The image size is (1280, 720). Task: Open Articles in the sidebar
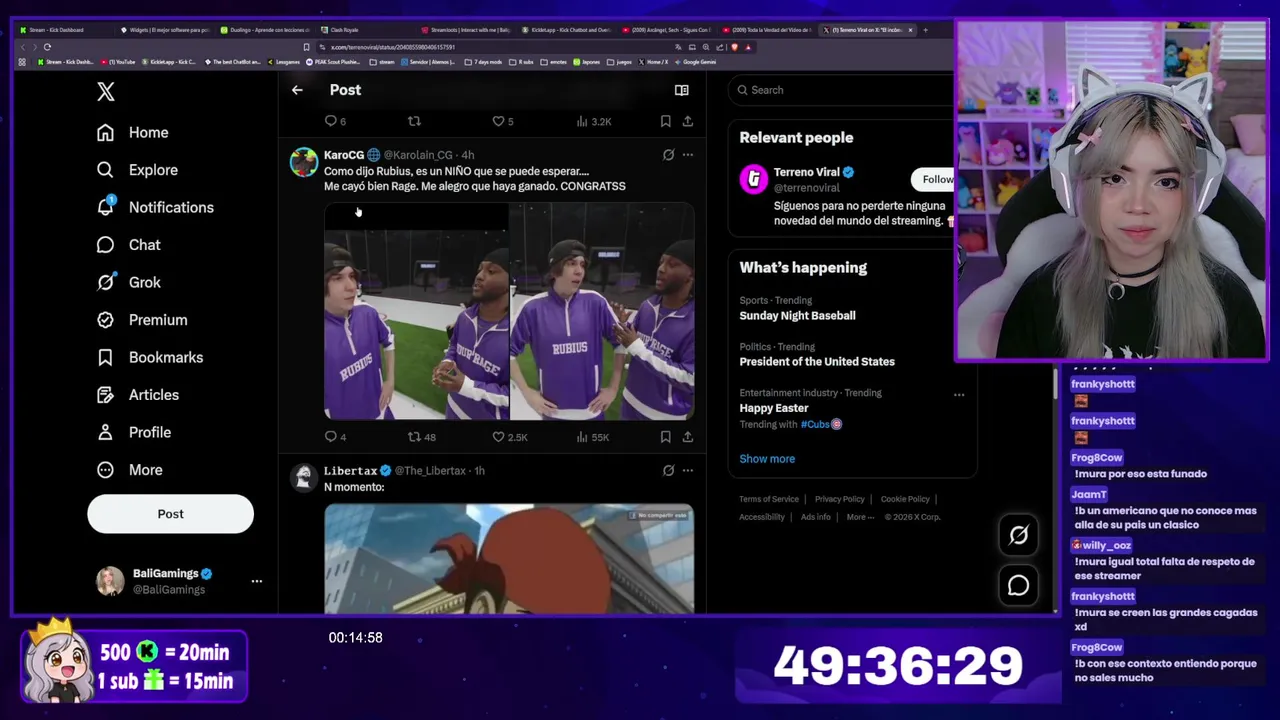(x=138, y=395)
